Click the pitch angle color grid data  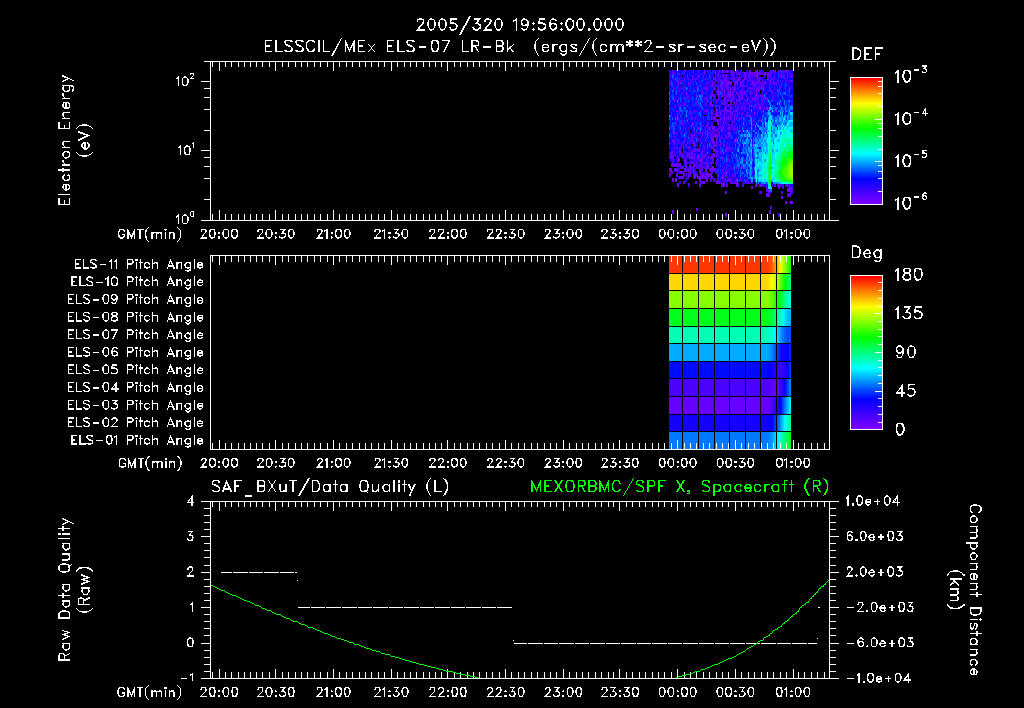coord(730,352)
